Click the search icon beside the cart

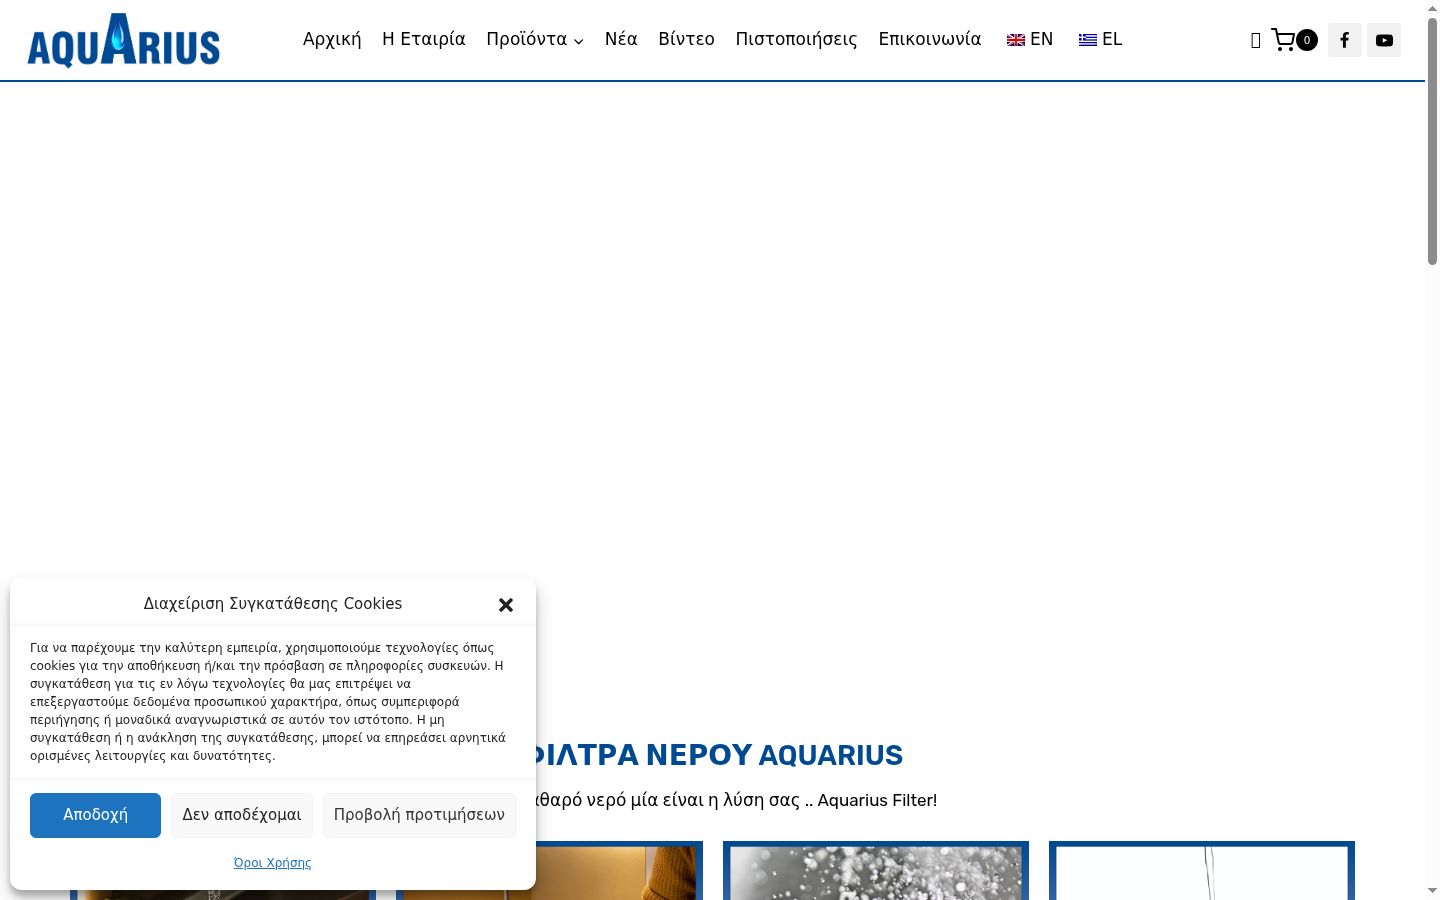[1255, 40]
